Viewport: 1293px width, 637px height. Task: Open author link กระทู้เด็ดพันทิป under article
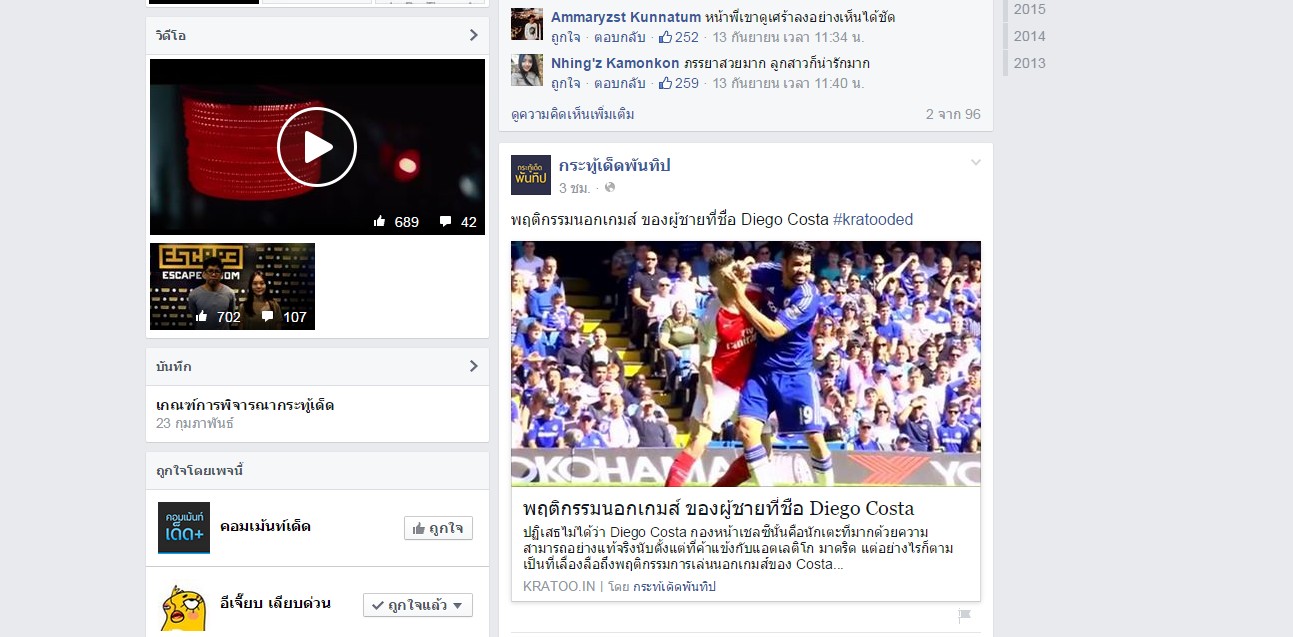pos(675,587)
